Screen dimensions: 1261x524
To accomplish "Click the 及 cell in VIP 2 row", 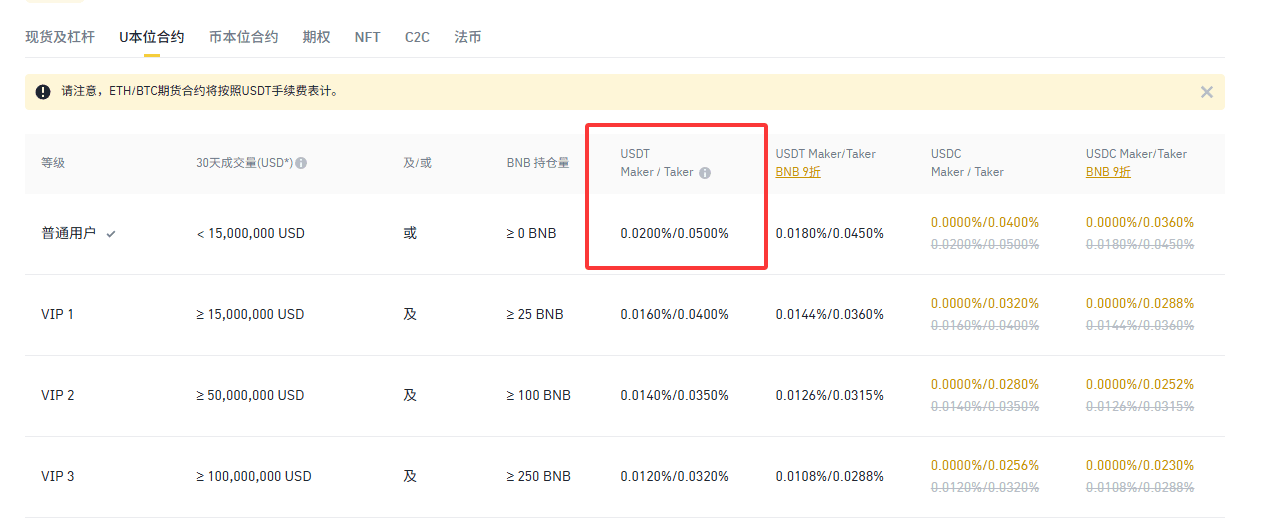I will coord(410,395).
